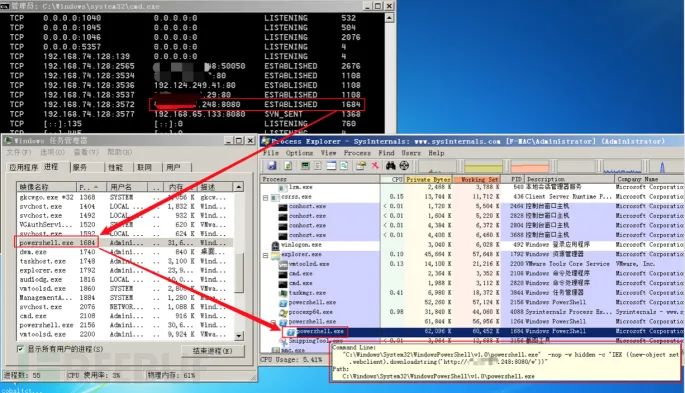Viewport: 685px width, 393px height.
Task: Open System Information from Process Explorer toolbar
Action: coord(305,165)
